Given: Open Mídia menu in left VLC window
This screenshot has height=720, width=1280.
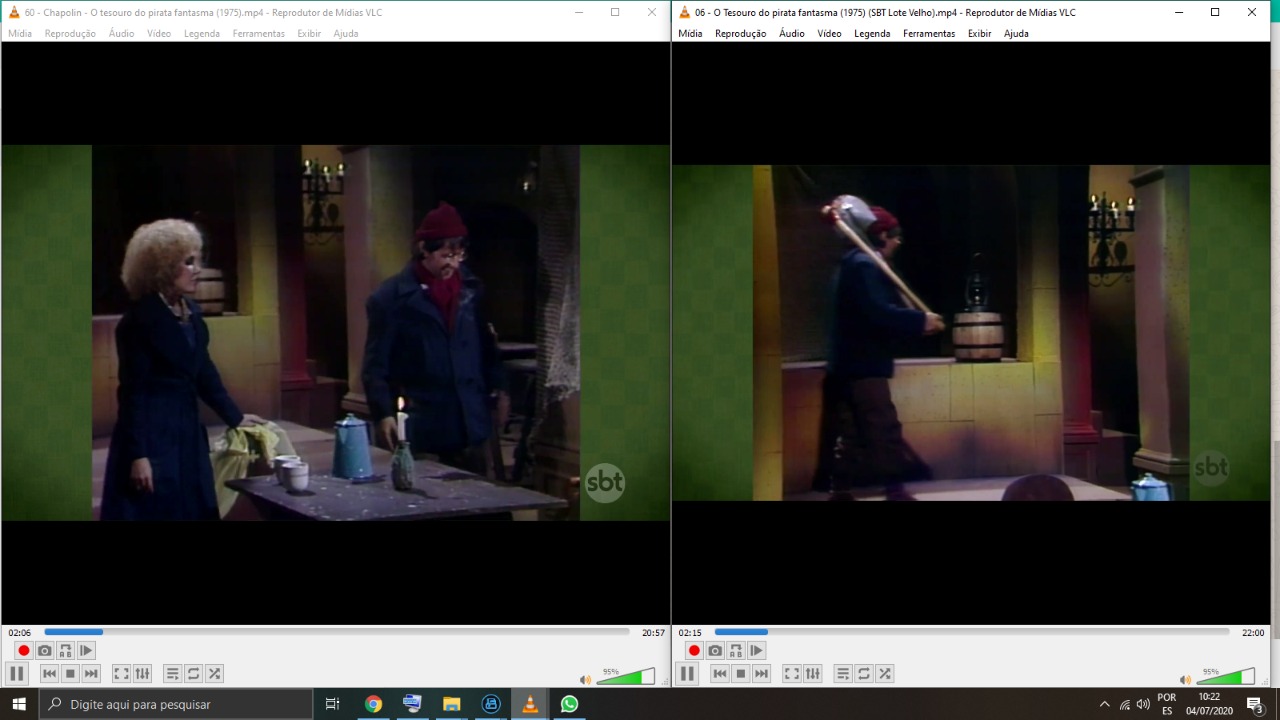Looking at the screenshot, I should coord(20,33).
